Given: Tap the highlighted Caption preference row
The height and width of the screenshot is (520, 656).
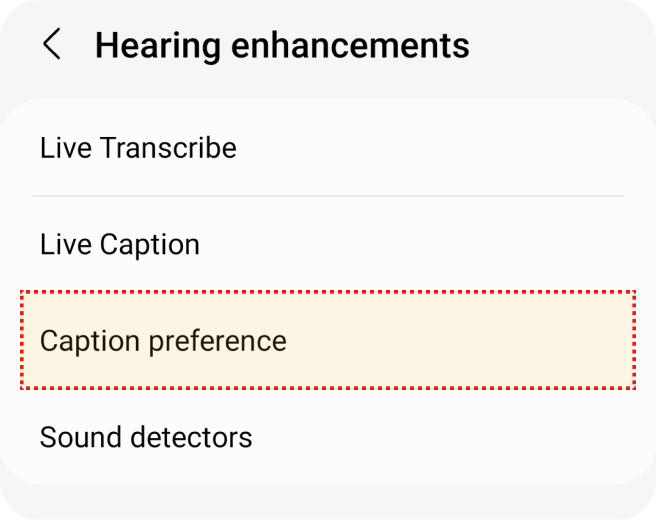Looking at the screenshot, I should click(327, 340).
